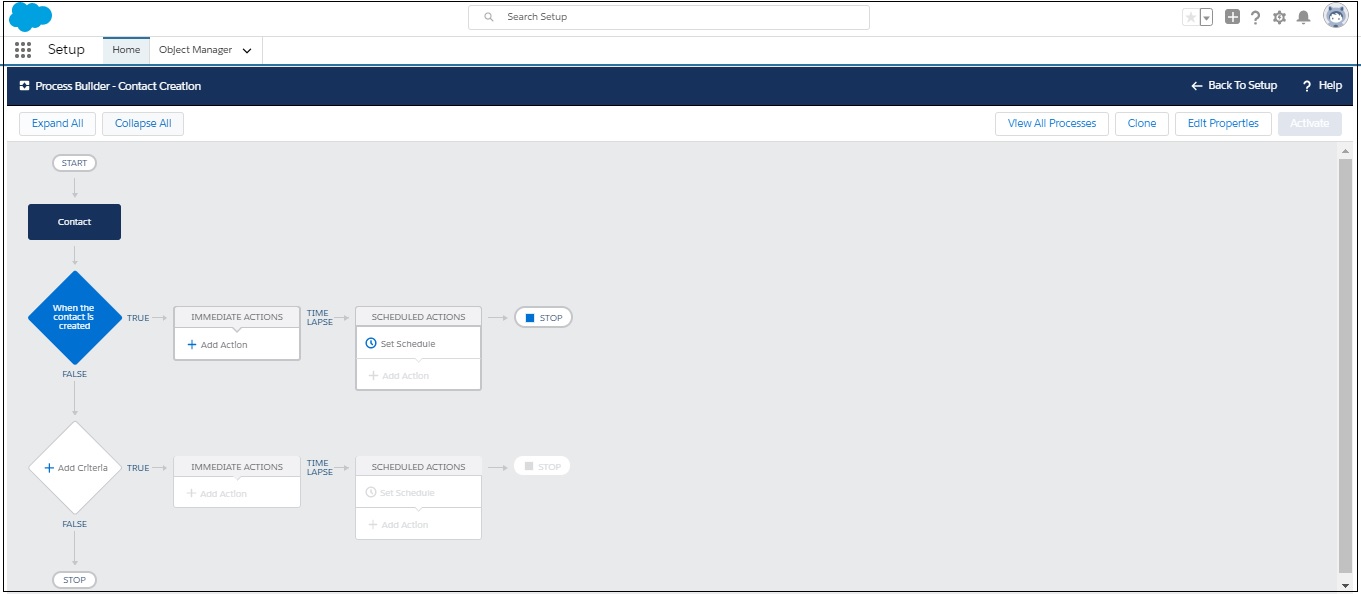The height and width of the screenshot is (594, 1361).
Task: Click the FALSE label below the first criteria
Action: 74,374
